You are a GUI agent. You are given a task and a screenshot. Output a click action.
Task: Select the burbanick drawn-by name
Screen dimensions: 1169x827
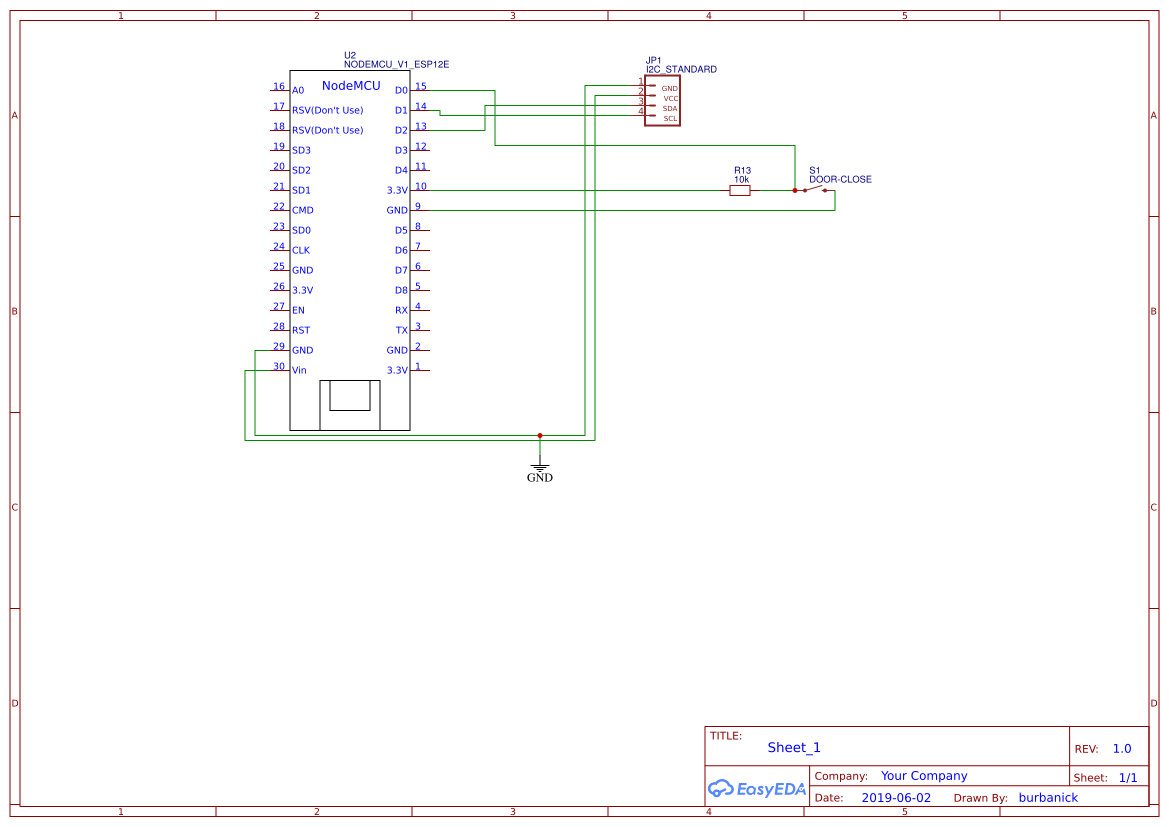click(x=1048, y=797)
